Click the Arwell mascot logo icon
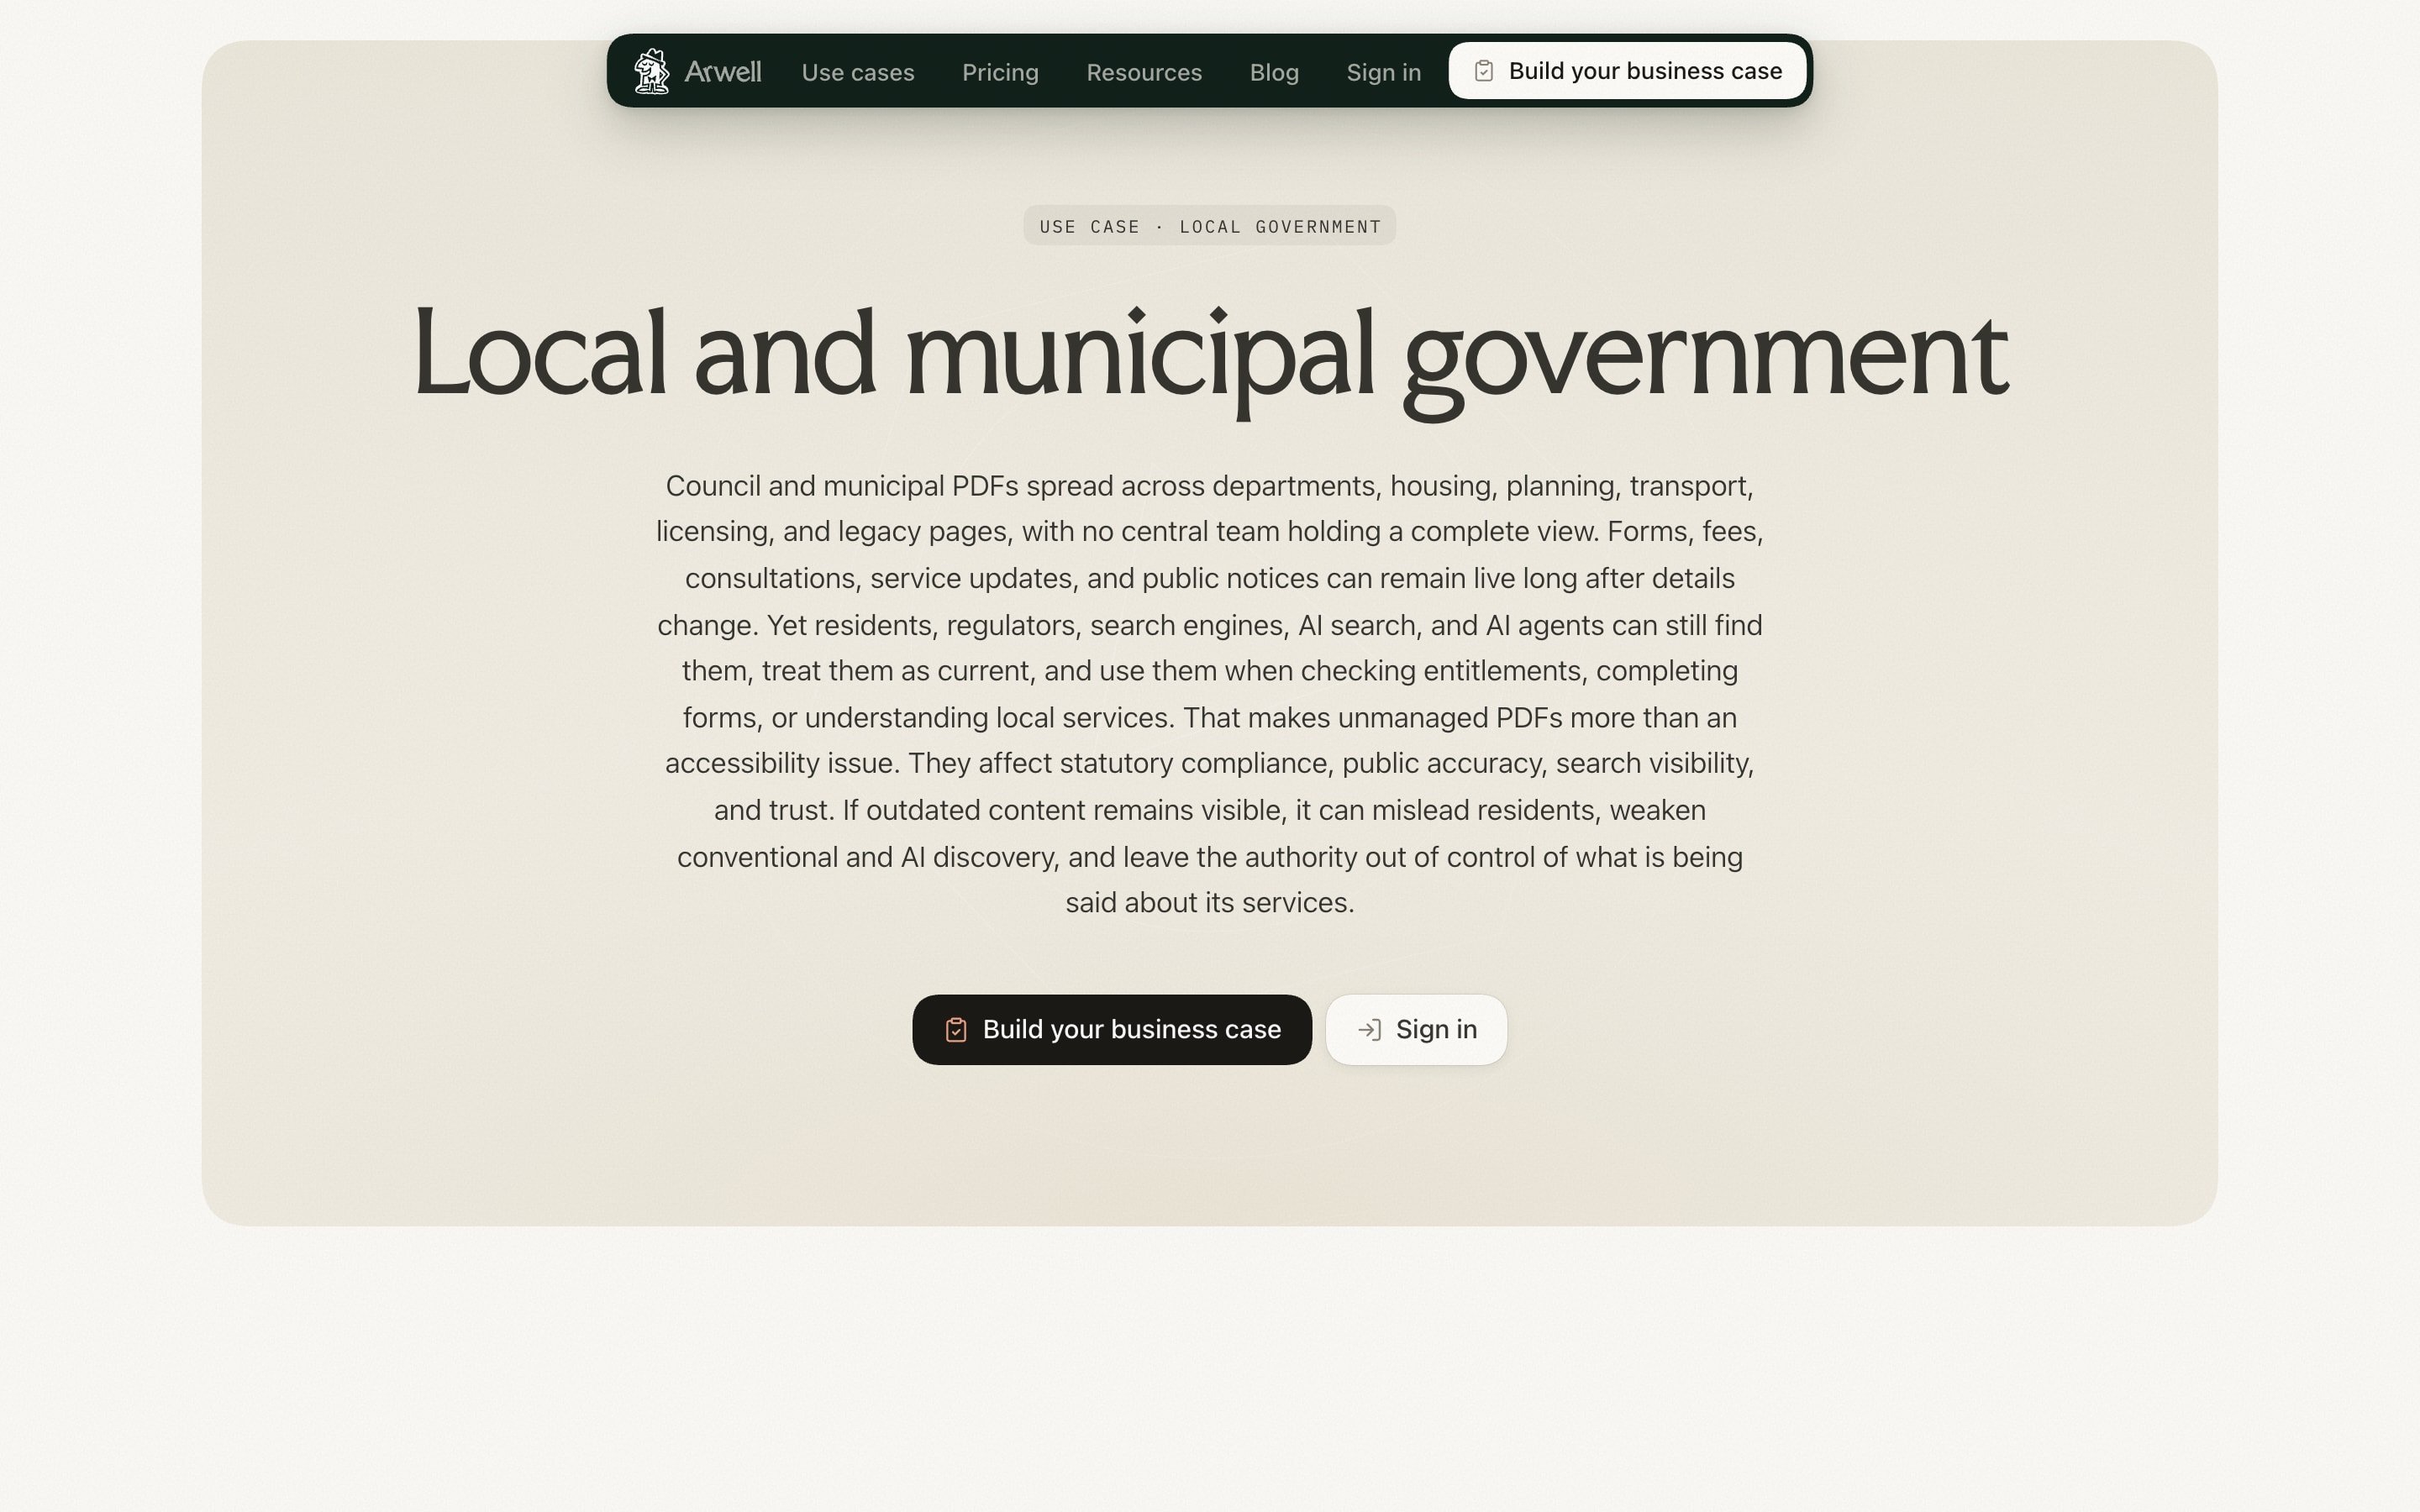This screenshot has width=2420, height=1512. [652, 71]
